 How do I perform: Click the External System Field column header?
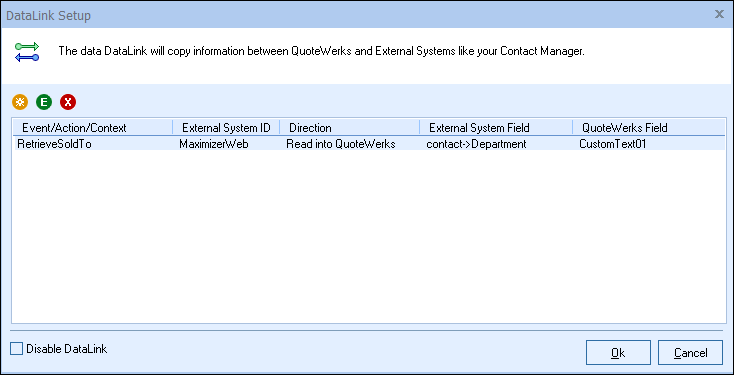point(496,127)
